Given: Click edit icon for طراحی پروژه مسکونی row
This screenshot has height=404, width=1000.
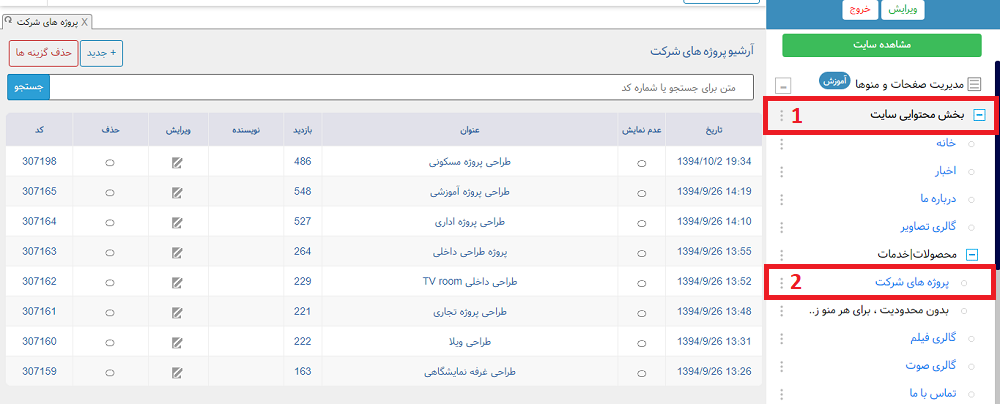Looking at the screenshot, I should pos(177,162).
